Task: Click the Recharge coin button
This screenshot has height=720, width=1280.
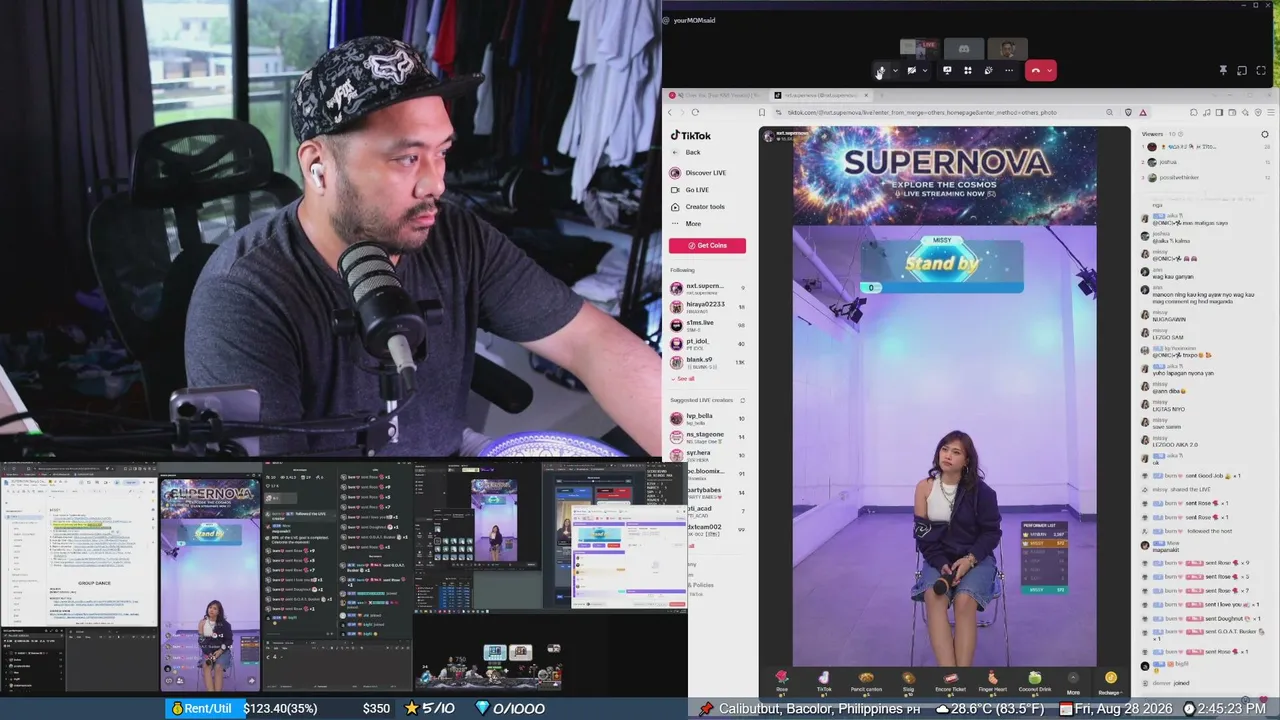Action: 1109,684
